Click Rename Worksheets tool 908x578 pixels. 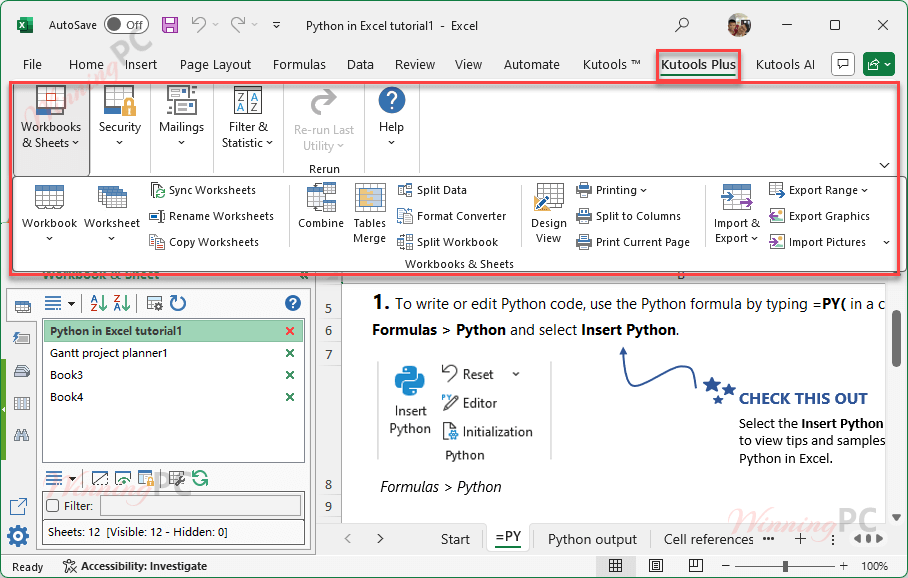click(x=211, y=216)
